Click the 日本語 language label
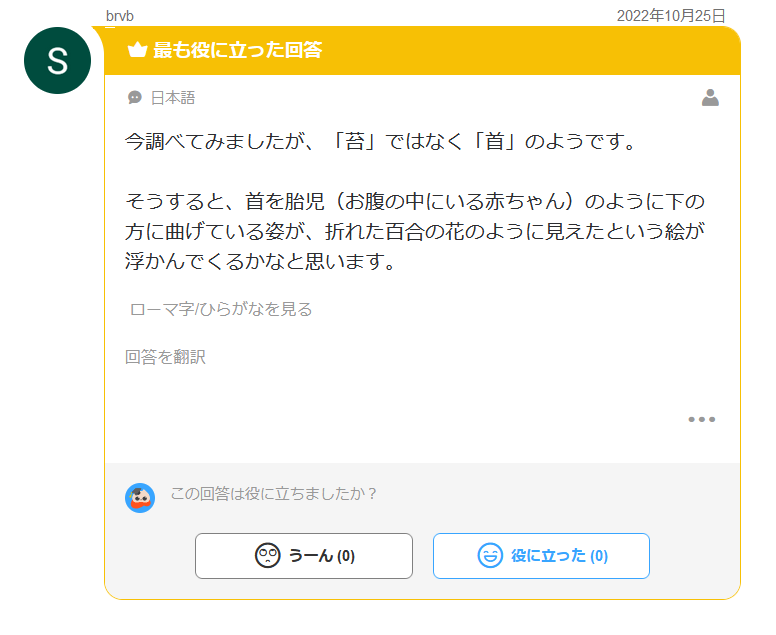Viewport: 776px width, 635px height. pos(173,98)
